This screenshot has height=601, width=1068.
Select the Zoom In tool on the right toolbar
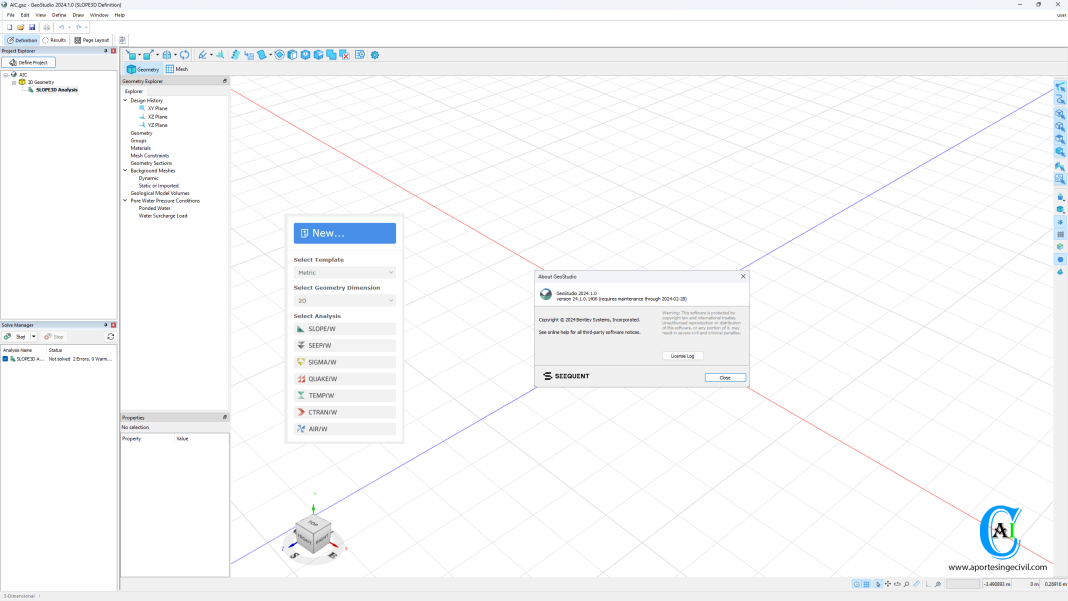1059,115
